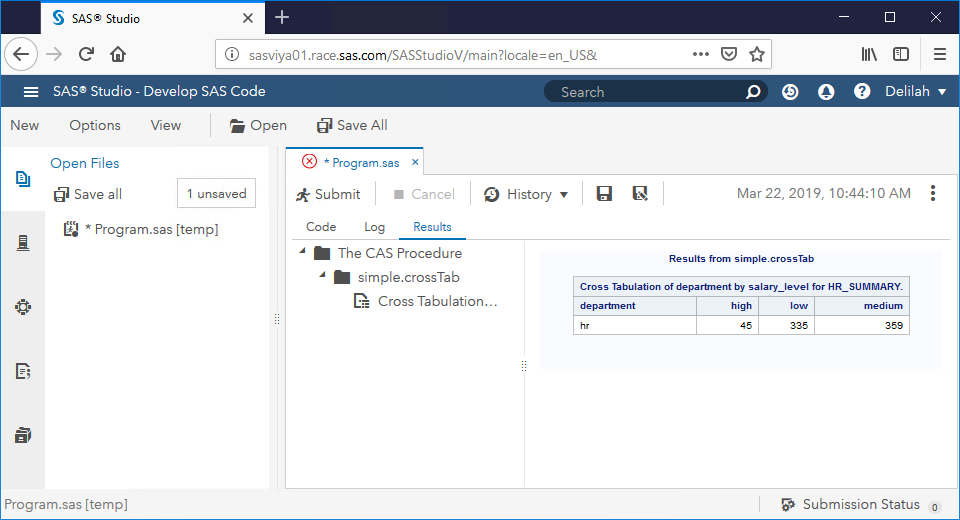The image size is (960, 520).
Task: Select the simple.crossTab folder
Action: tap(397, 277)
